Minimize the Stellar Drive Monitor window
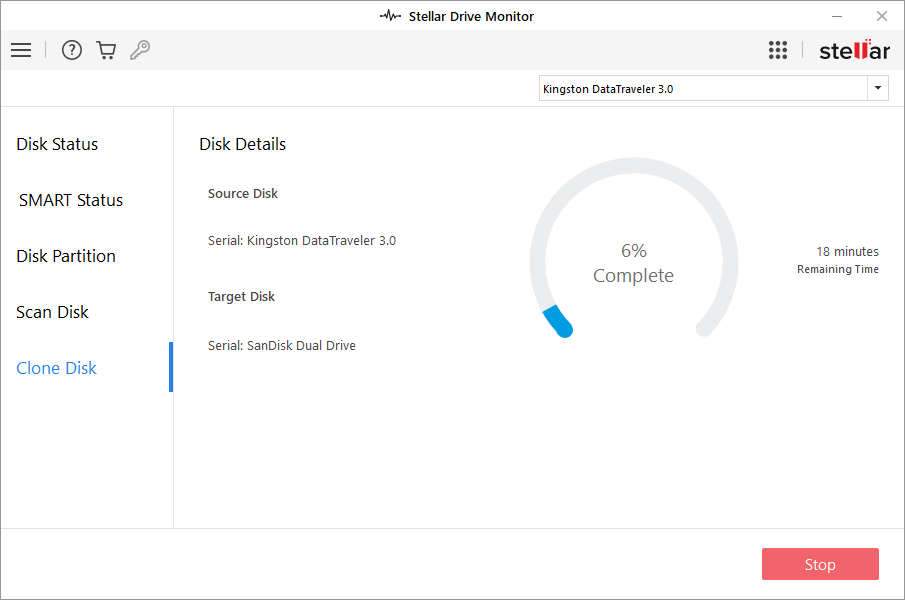 [836, 16]
